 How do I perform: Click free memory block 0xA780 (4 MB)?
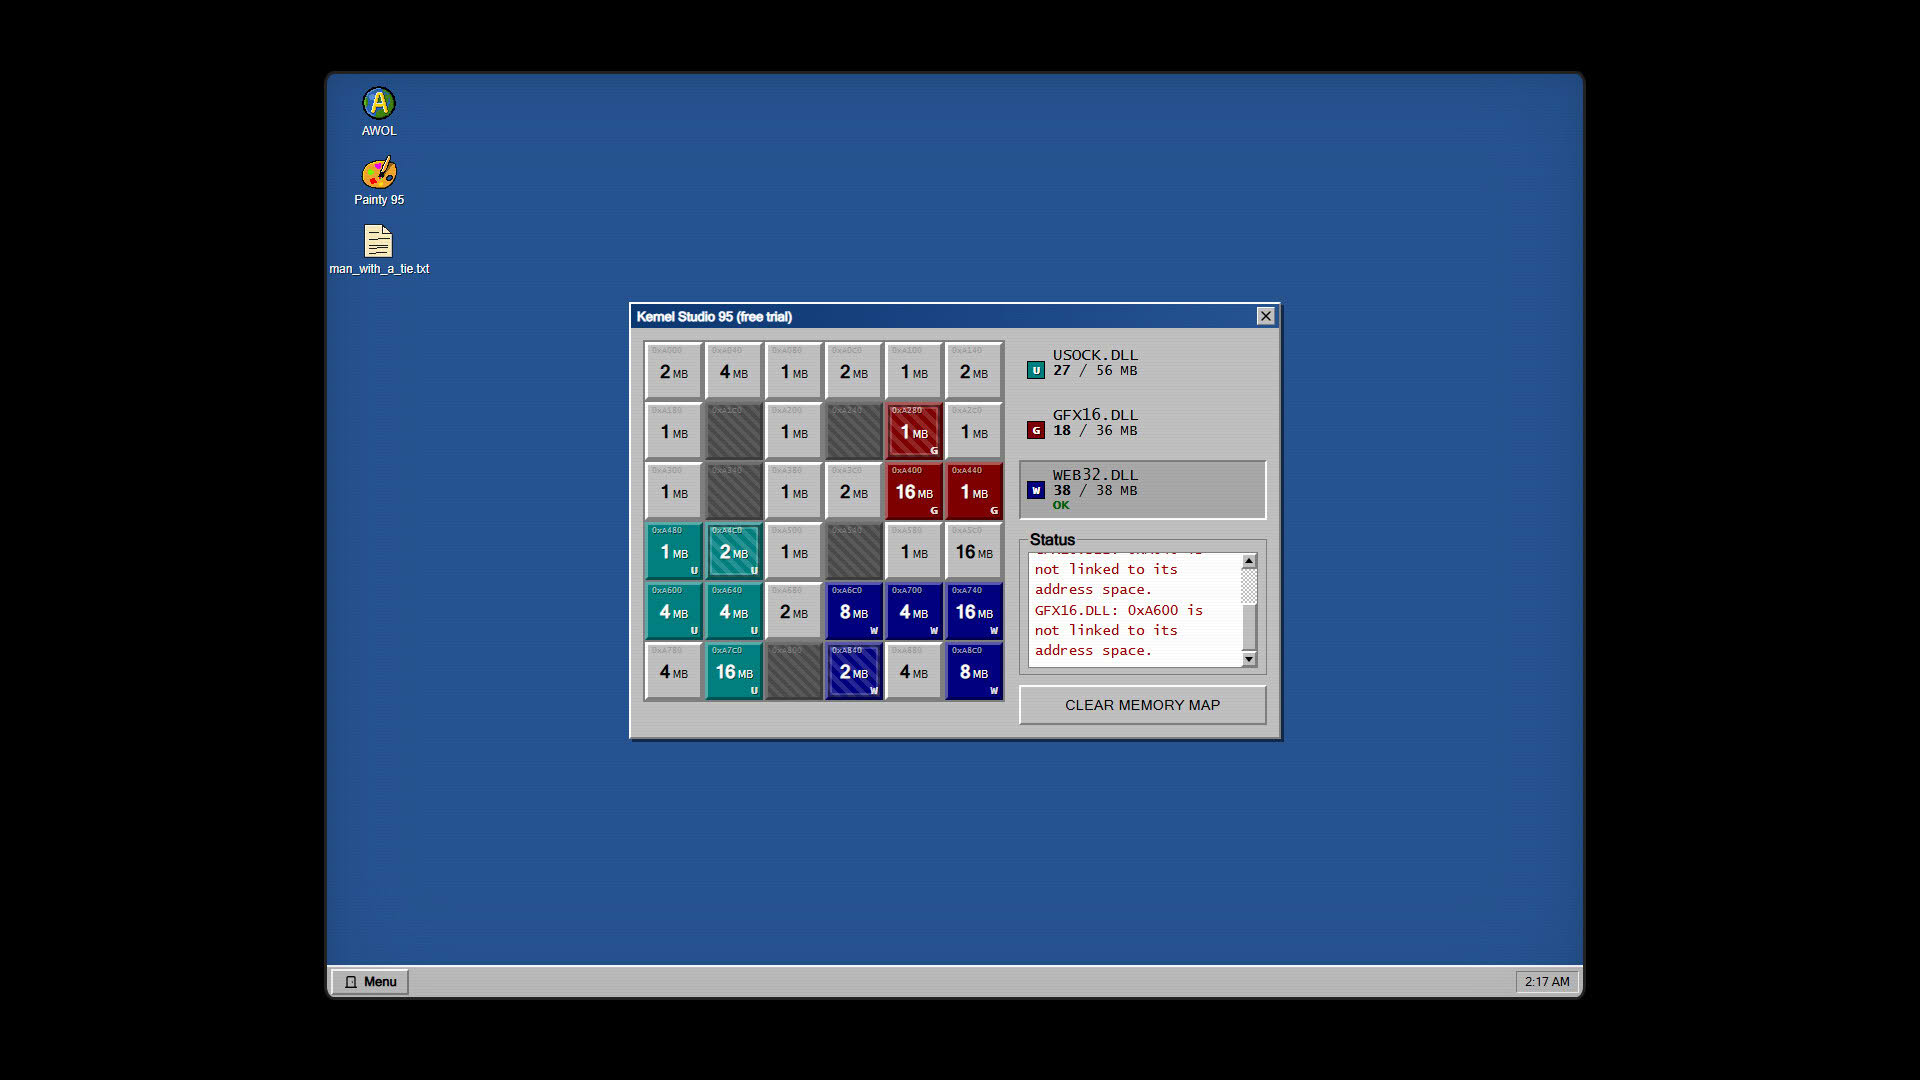674,671
